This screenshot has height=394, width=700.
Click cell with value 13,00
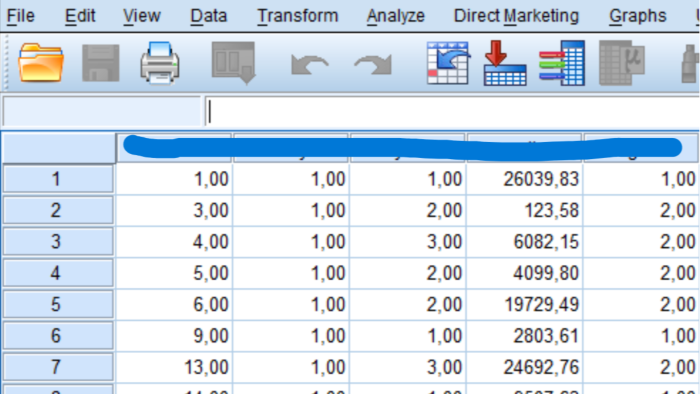click(x=174, y=367)
